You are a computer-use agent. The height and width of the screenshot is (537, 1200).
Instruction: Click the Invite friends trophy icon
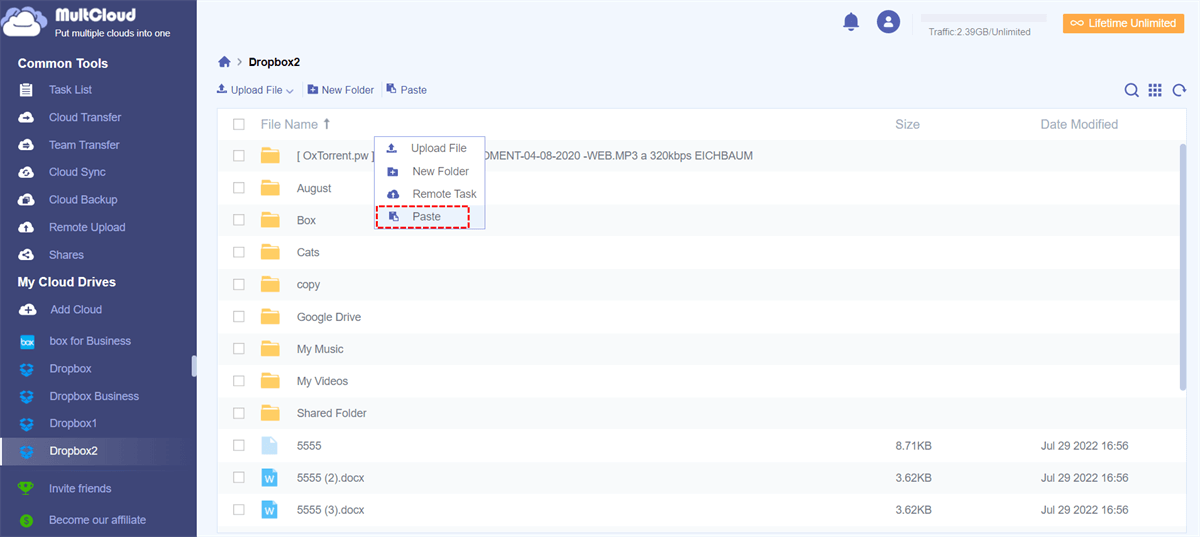(x=27, y=489)
